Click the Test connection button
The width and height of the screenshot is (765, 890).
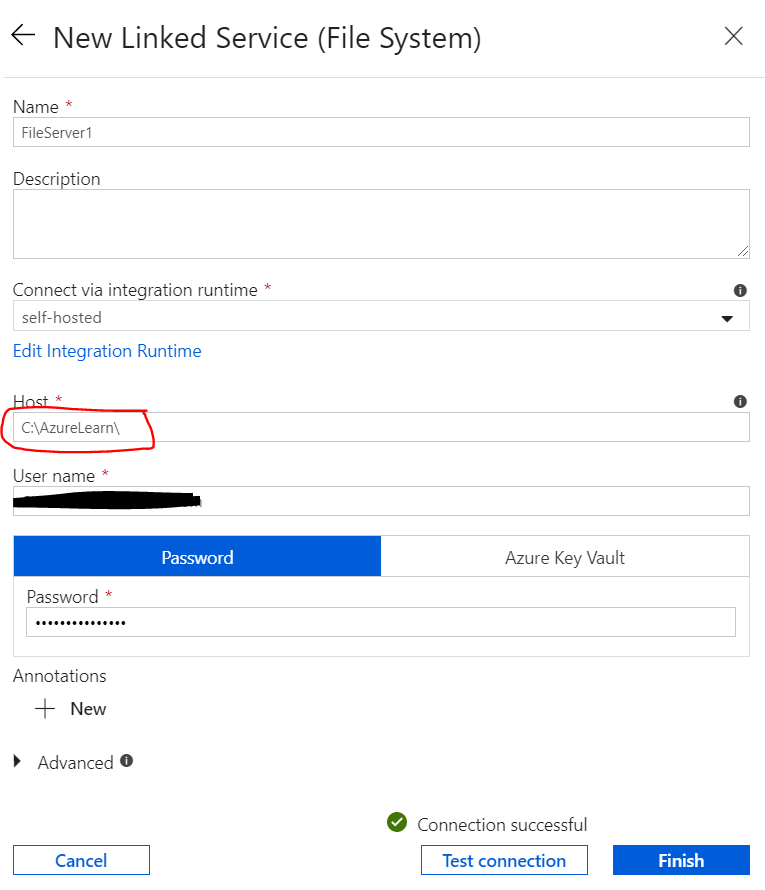point(504,860)
